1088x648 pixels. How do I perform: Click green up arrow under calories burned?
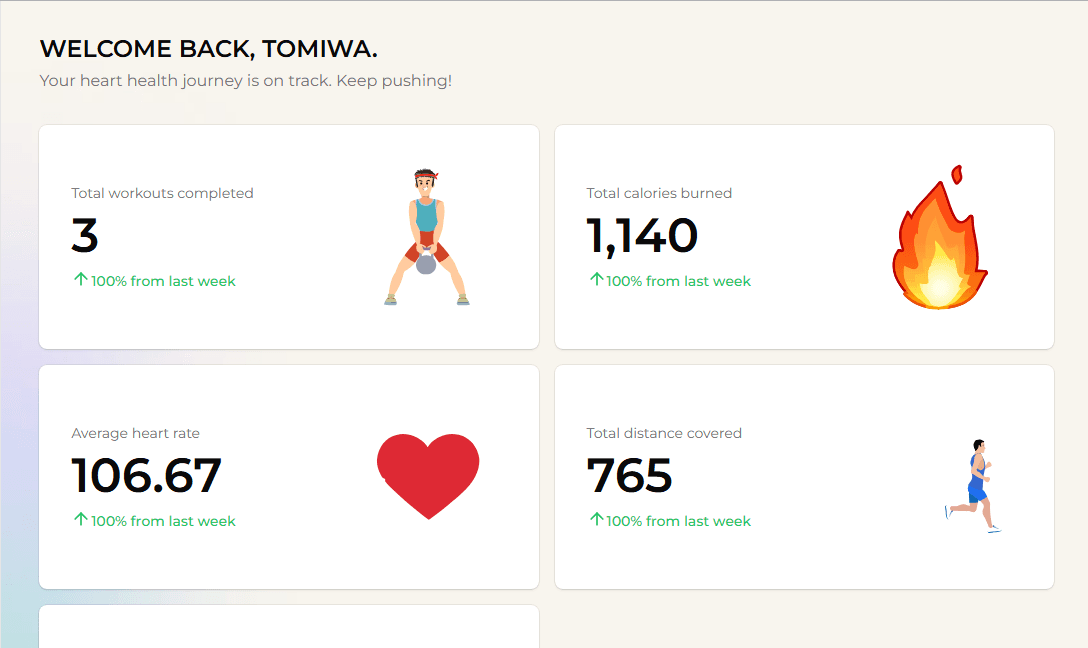tap(596, 279)
